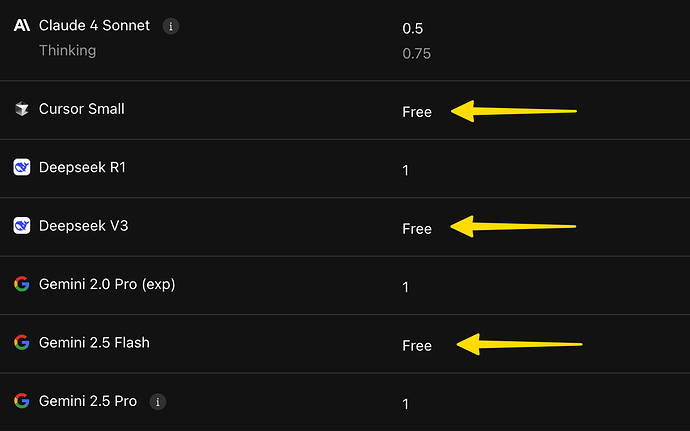
Task: Select the Gemini 2.5 Pro model name
Action: pos(88,401)
